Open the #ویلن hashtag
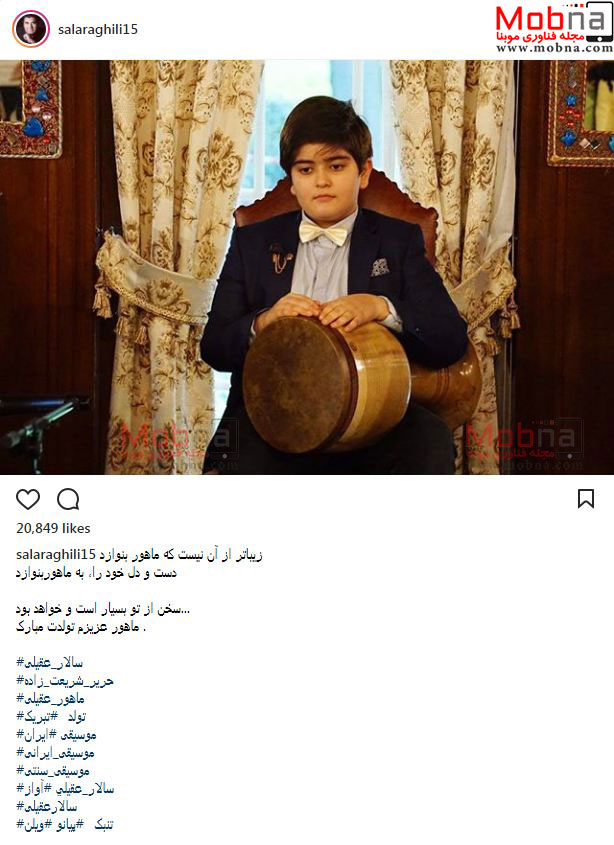The width and height of the screenshot is (614, 845). tap(29, 825)
